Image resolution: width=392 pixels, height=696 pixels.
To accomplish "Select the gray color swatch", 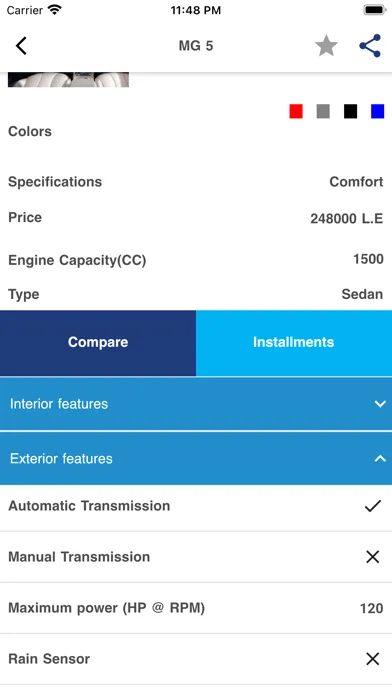I will click(323, 111).
